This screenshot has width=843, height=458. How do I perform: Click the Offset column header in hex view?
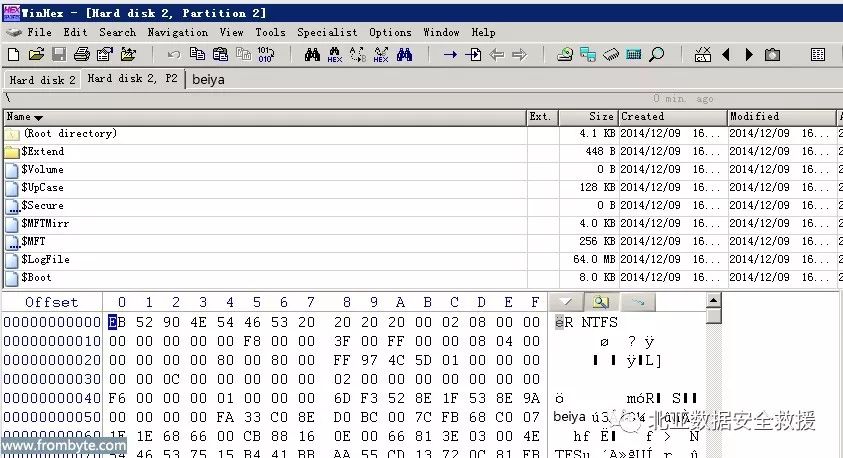coord(52,302)
